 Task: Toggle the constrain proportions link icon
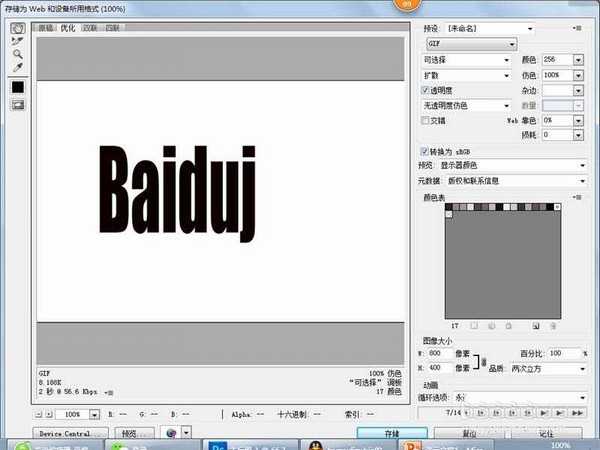(x=484, y=362)
